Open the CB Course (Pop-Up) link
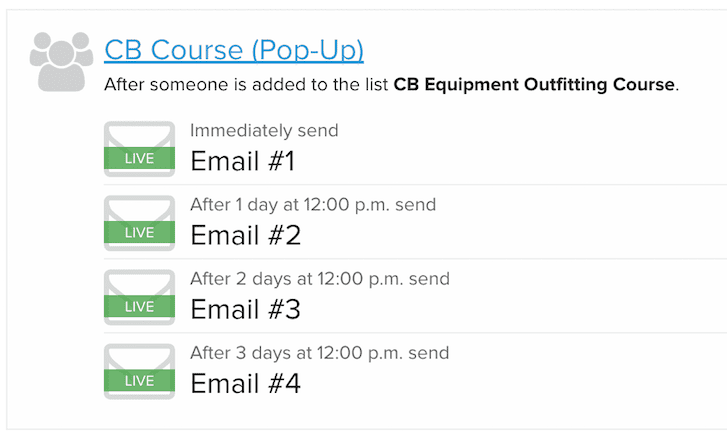The height and width of the screenshot is (433, 727). (x=234, y=50)
